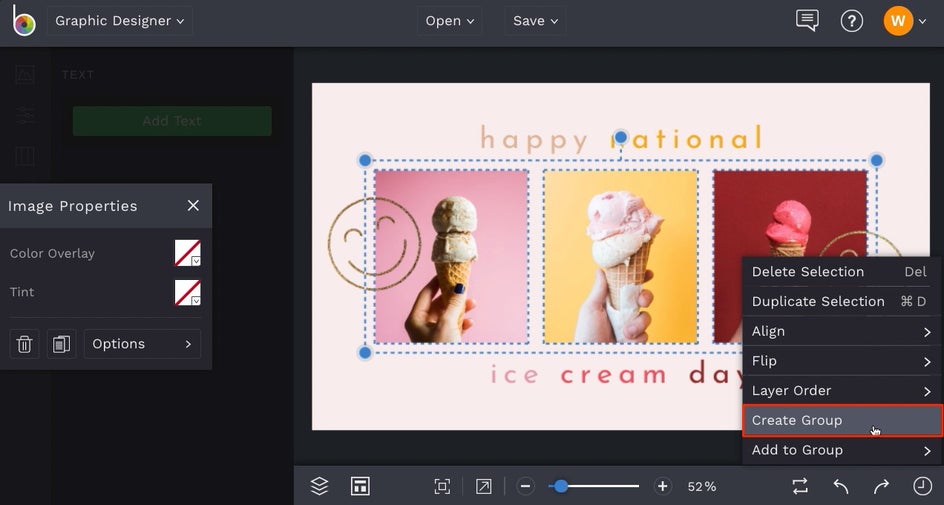
Task: Expand the account menu chevron
Action: pyautogui.click(x=922, y=22)
